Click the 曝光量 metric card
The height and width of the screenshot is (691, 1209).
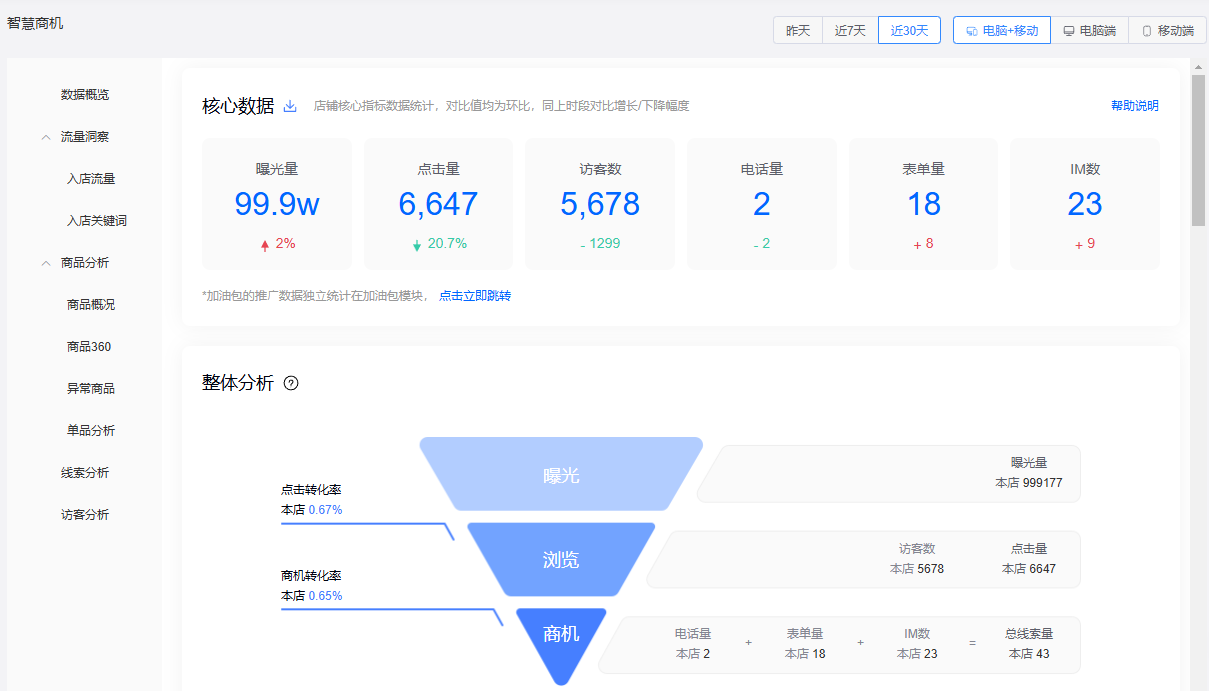(277, 204)
